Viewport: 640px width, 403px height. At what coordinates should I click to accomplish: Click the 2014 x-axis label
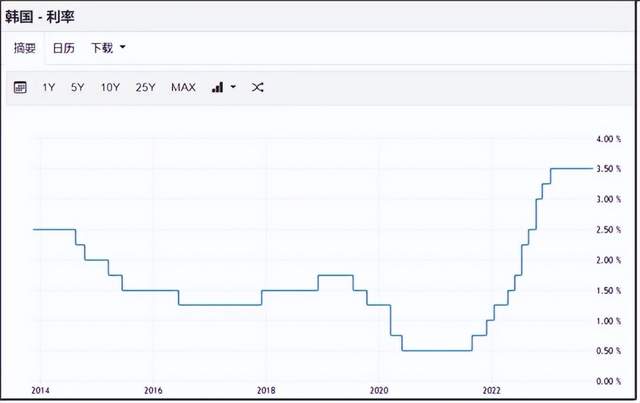[40, 391]
